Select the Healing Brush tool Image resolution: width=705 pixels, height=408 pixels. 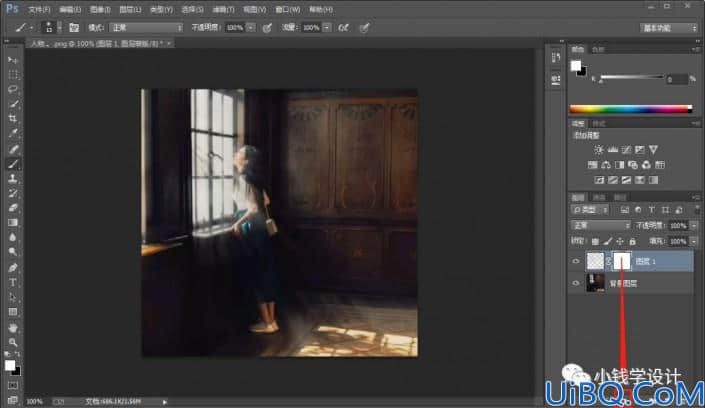[x=13, y=148]
